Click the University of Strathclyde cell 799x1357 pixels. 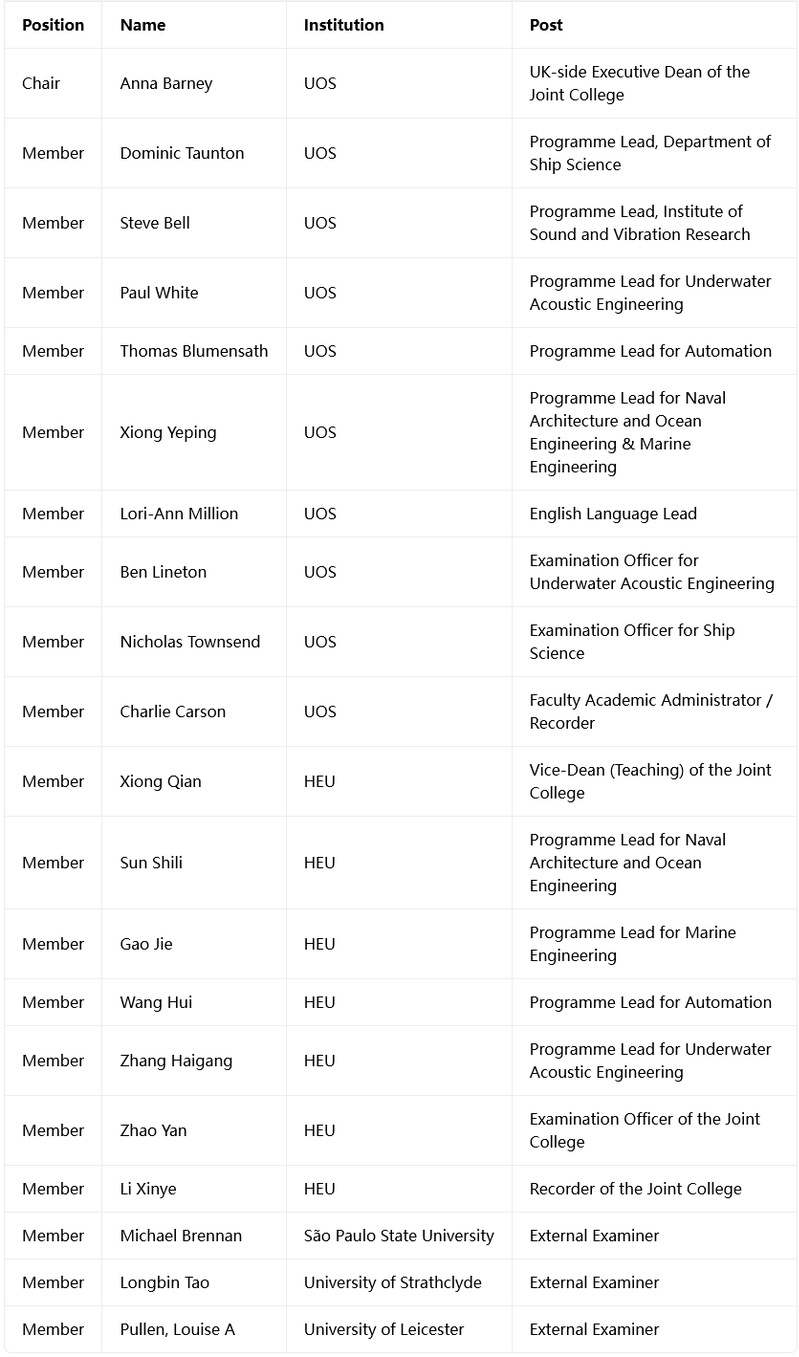tap(399, 1282)
